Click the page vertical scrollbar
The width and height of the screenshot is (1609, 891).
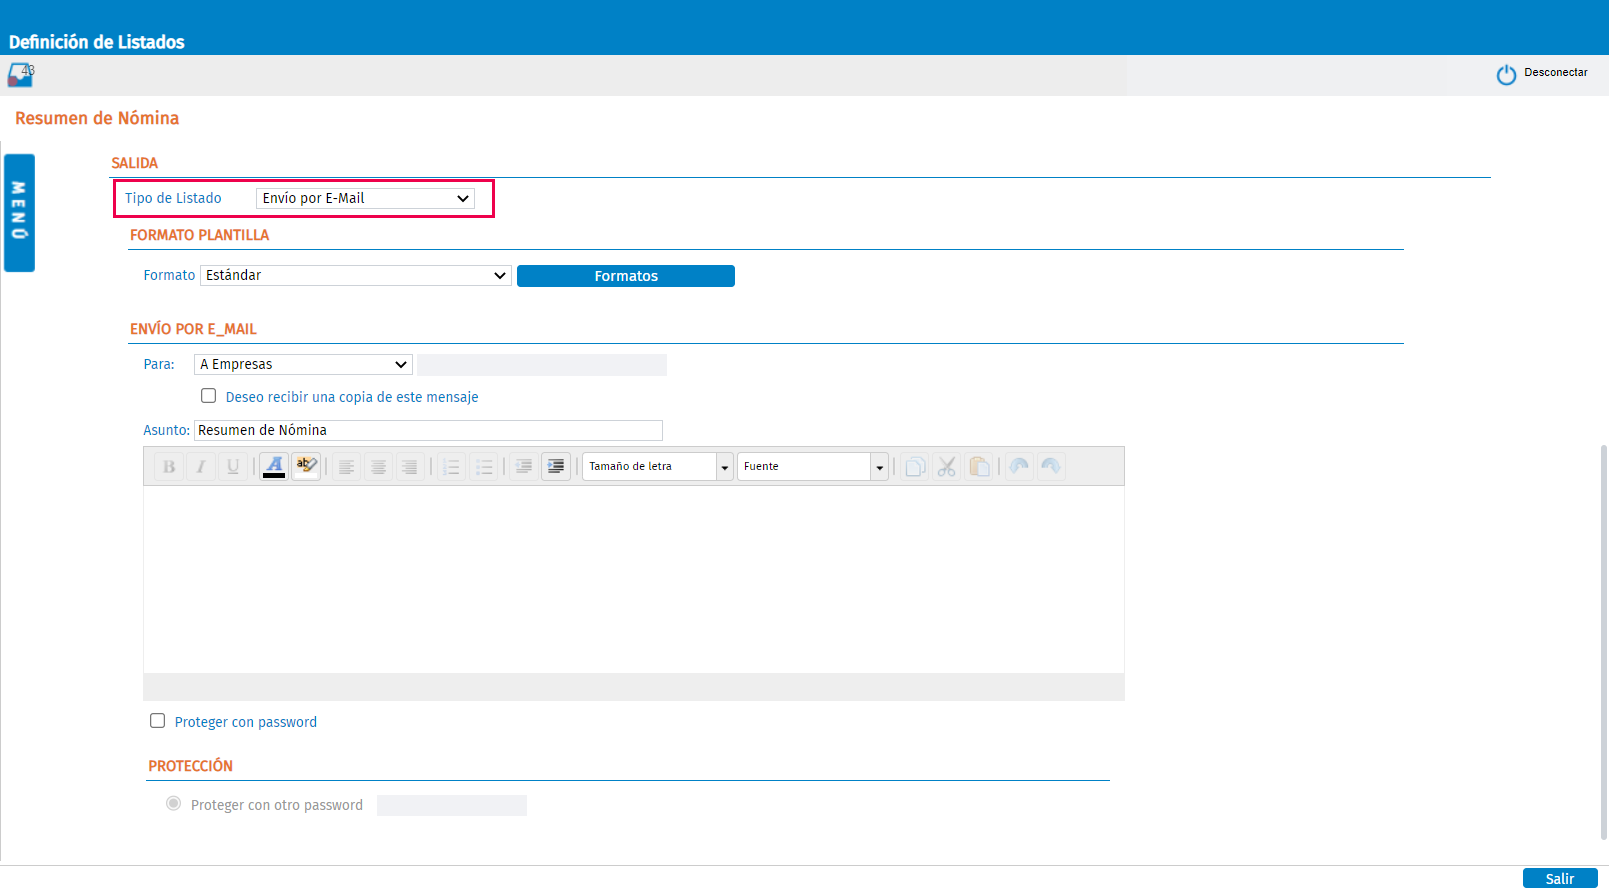(1604, 640)
